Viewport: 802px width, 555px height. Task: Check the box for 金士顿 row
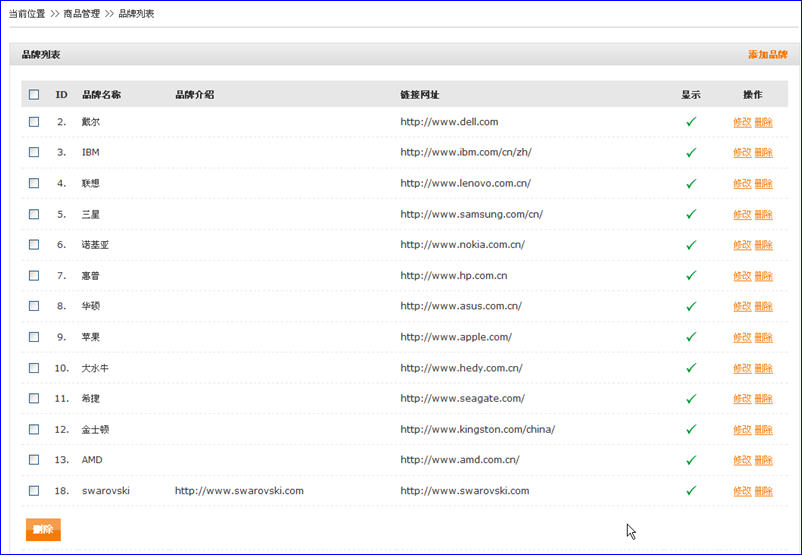click(x=34, y=429)
